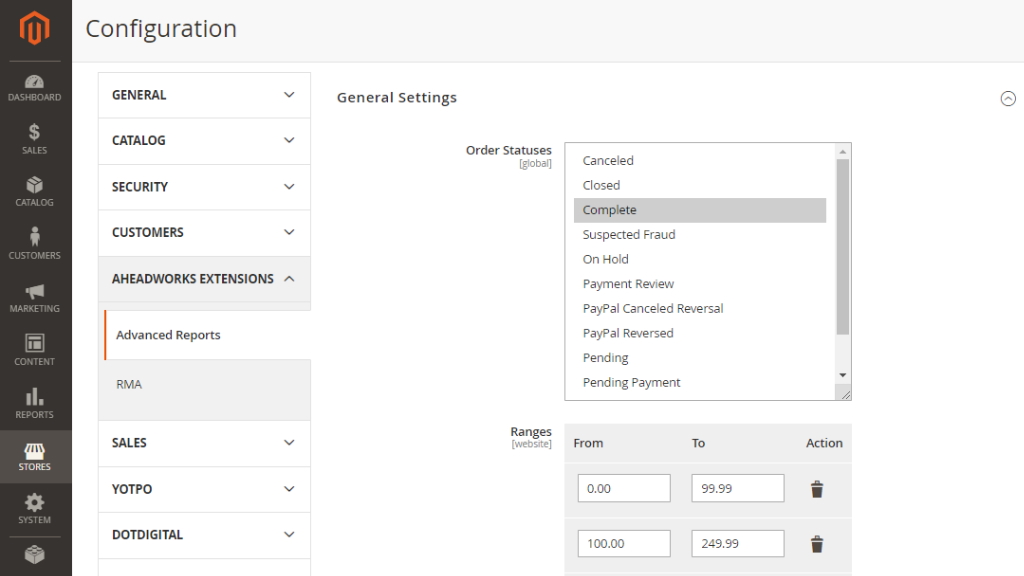Click the From field containing 100.00
Screen dimensions: 1024x576
click(624, 543)
